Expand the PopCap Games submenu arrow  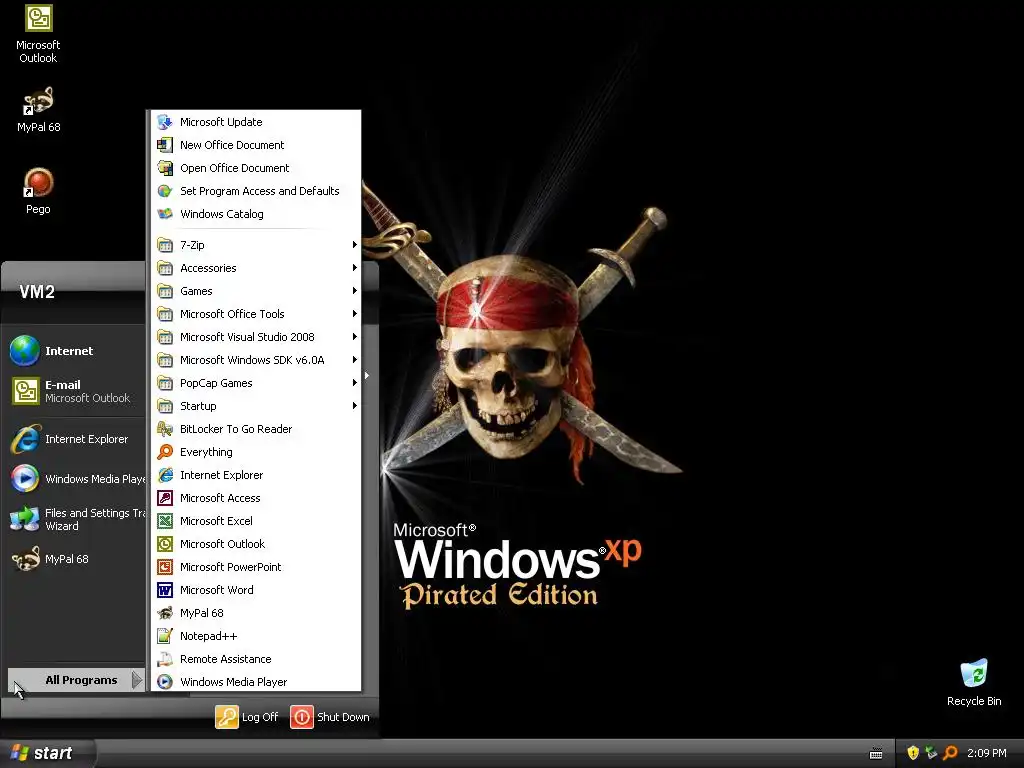coord(355,383)
